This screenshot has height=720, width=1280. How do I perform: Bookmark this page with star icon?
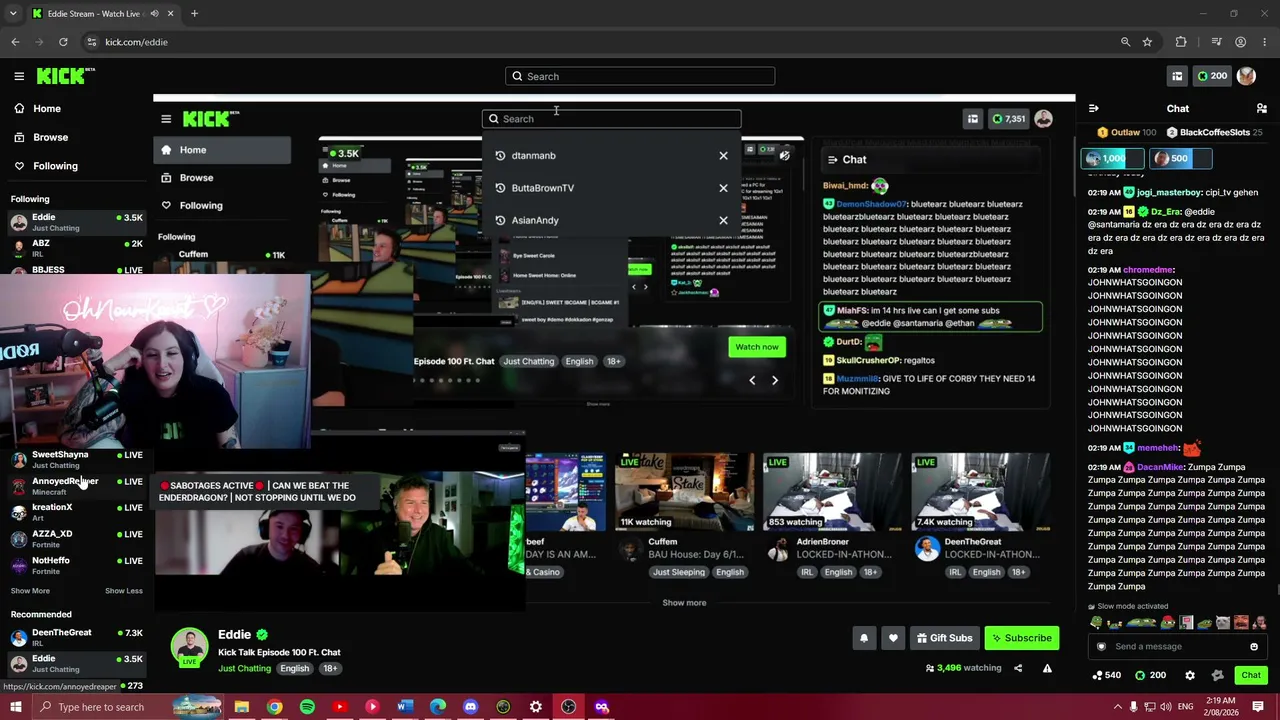pos(1147,42)
